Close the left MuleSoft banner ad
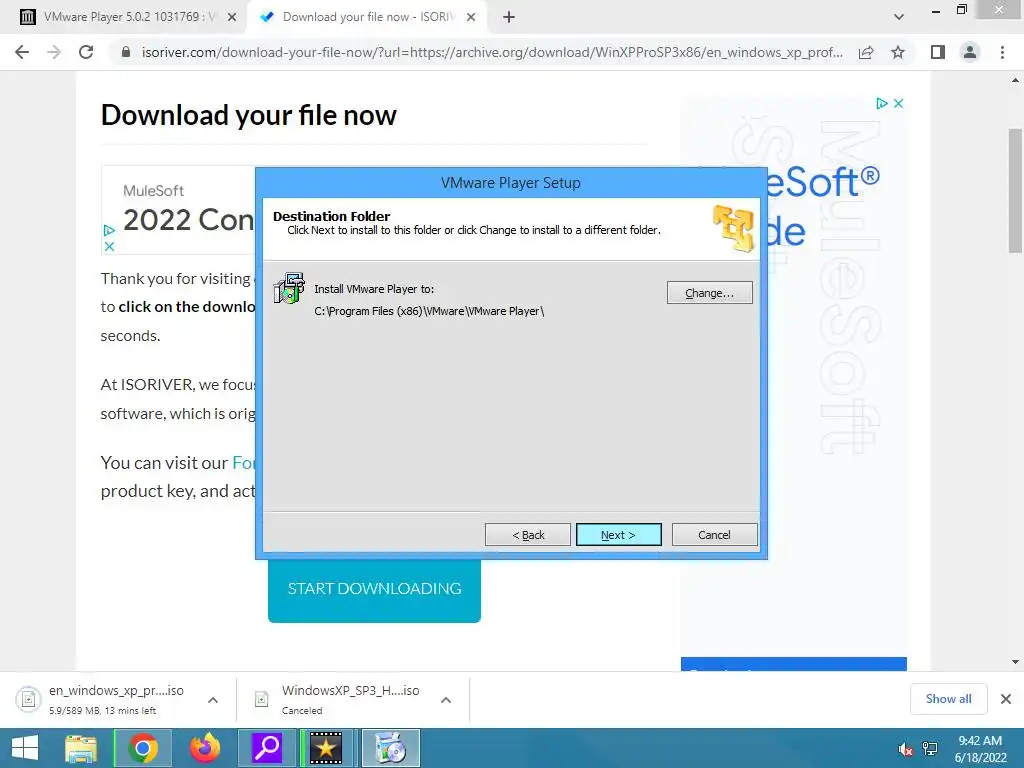The width and height of the screenshot is (1024, 768). tap(109, 246)
